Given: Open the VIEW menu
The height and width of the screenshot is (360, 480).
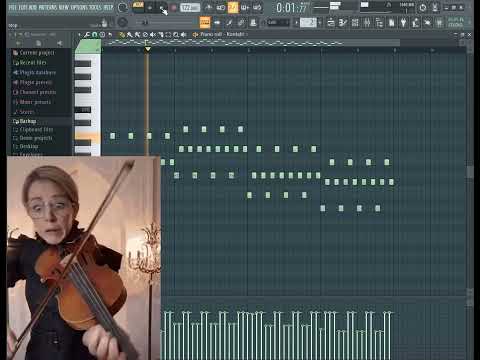Looking at the screenshot, I should [x=64, y=7].
